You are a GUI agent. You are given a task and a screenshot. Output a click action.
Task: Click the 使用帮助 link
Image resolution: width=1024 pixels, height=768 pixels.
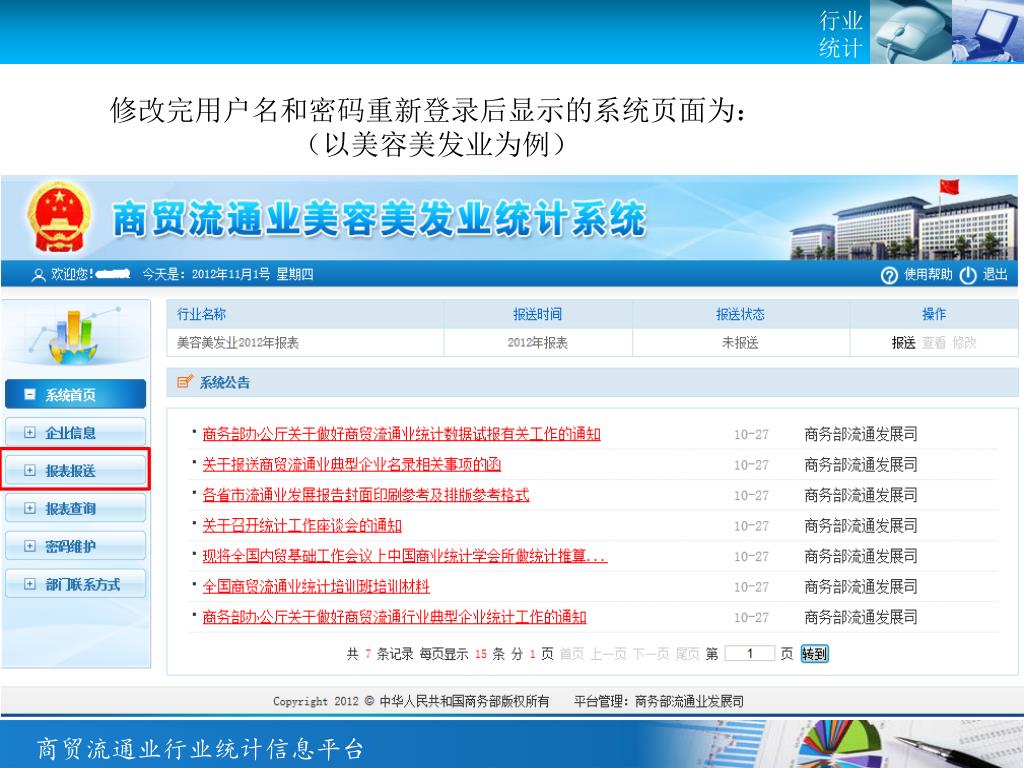[928, 275]
